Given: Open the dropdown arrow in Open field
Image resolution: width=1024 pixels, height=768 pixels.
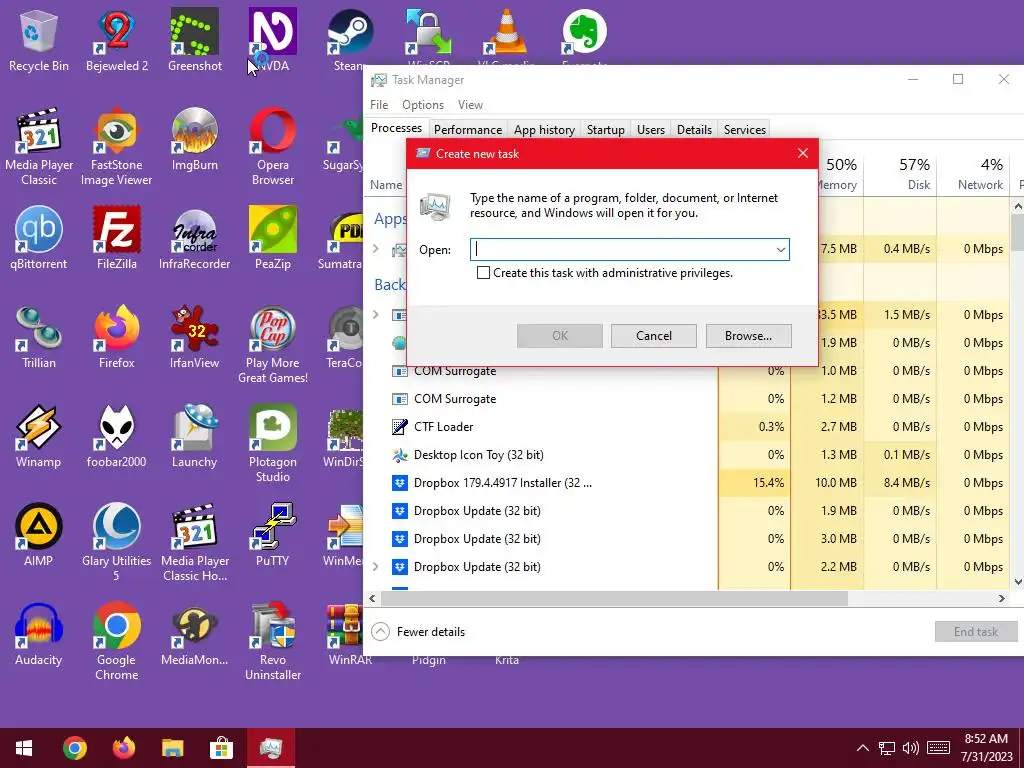Looking at the screenshot, I should point(780,249).
